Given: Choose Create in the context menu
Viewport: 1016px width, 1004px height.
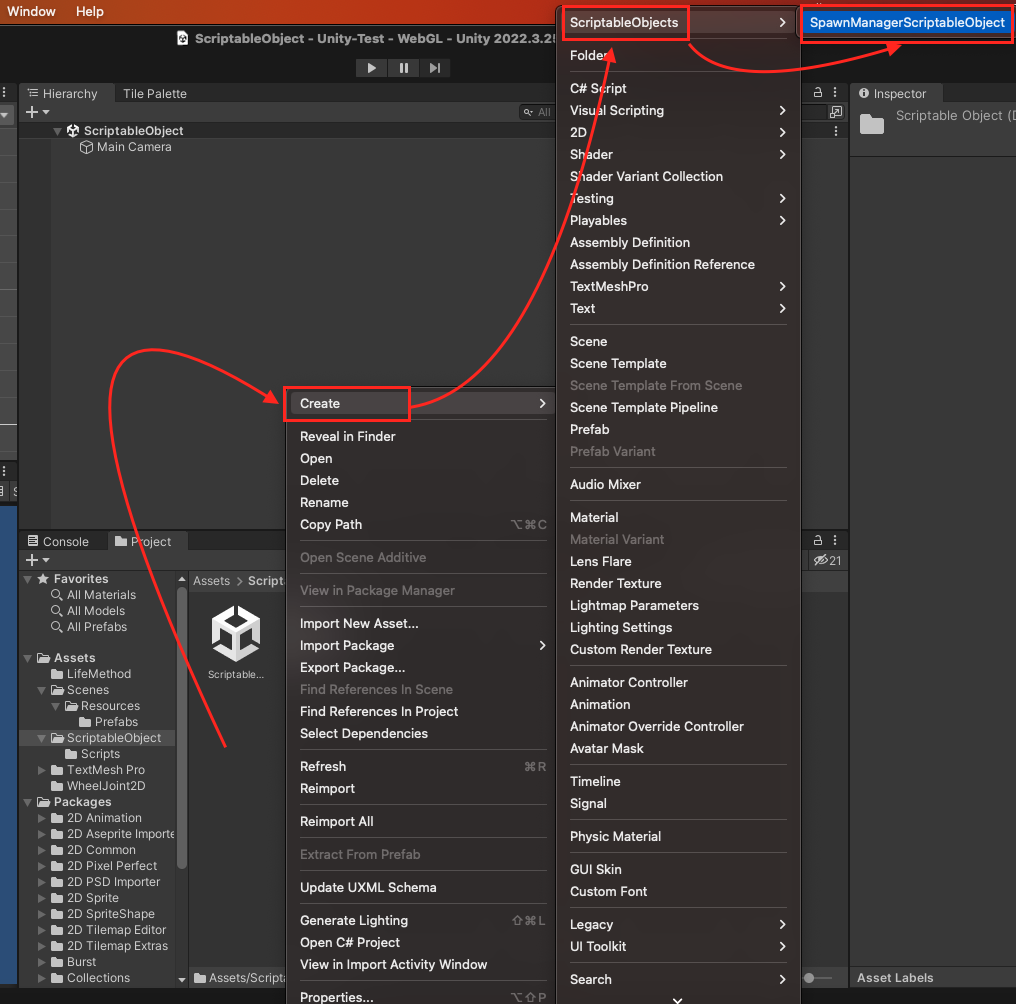Looking at the screenshot, I should pos(420,403).
